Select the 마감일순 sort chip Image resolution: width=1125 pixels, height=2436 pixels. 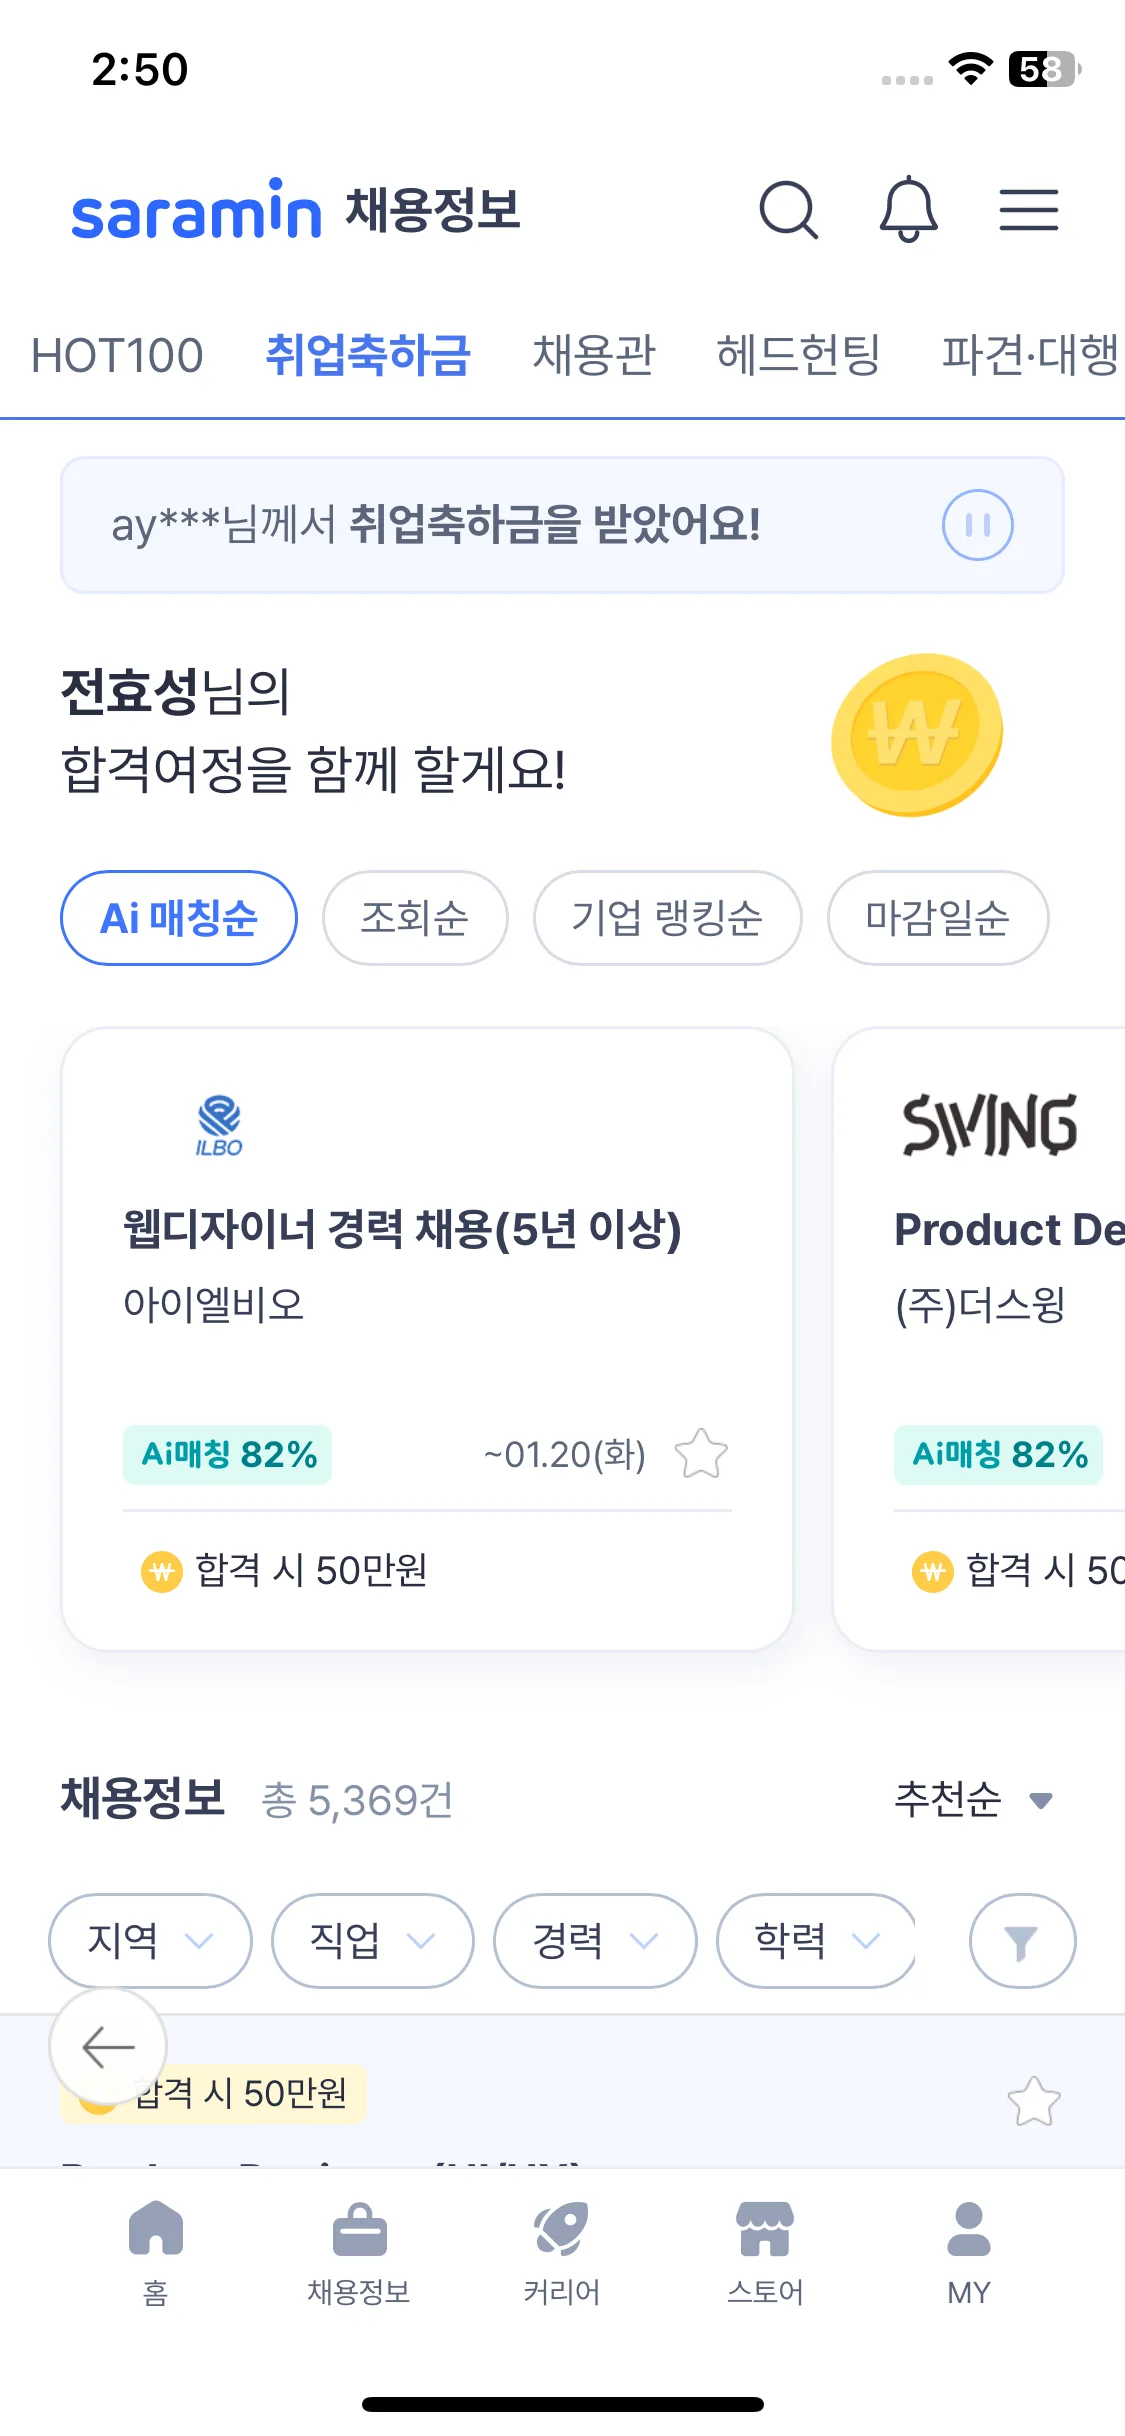coord(937,918)
